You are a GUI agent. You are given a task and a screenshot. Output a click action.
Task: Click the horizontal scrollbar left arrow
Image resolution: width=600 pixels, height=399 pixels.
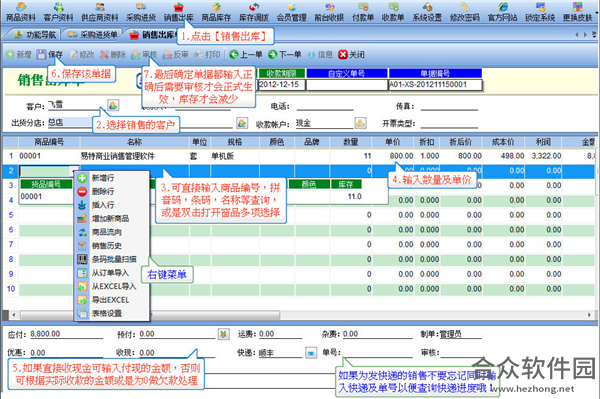(x=14, y=315)
